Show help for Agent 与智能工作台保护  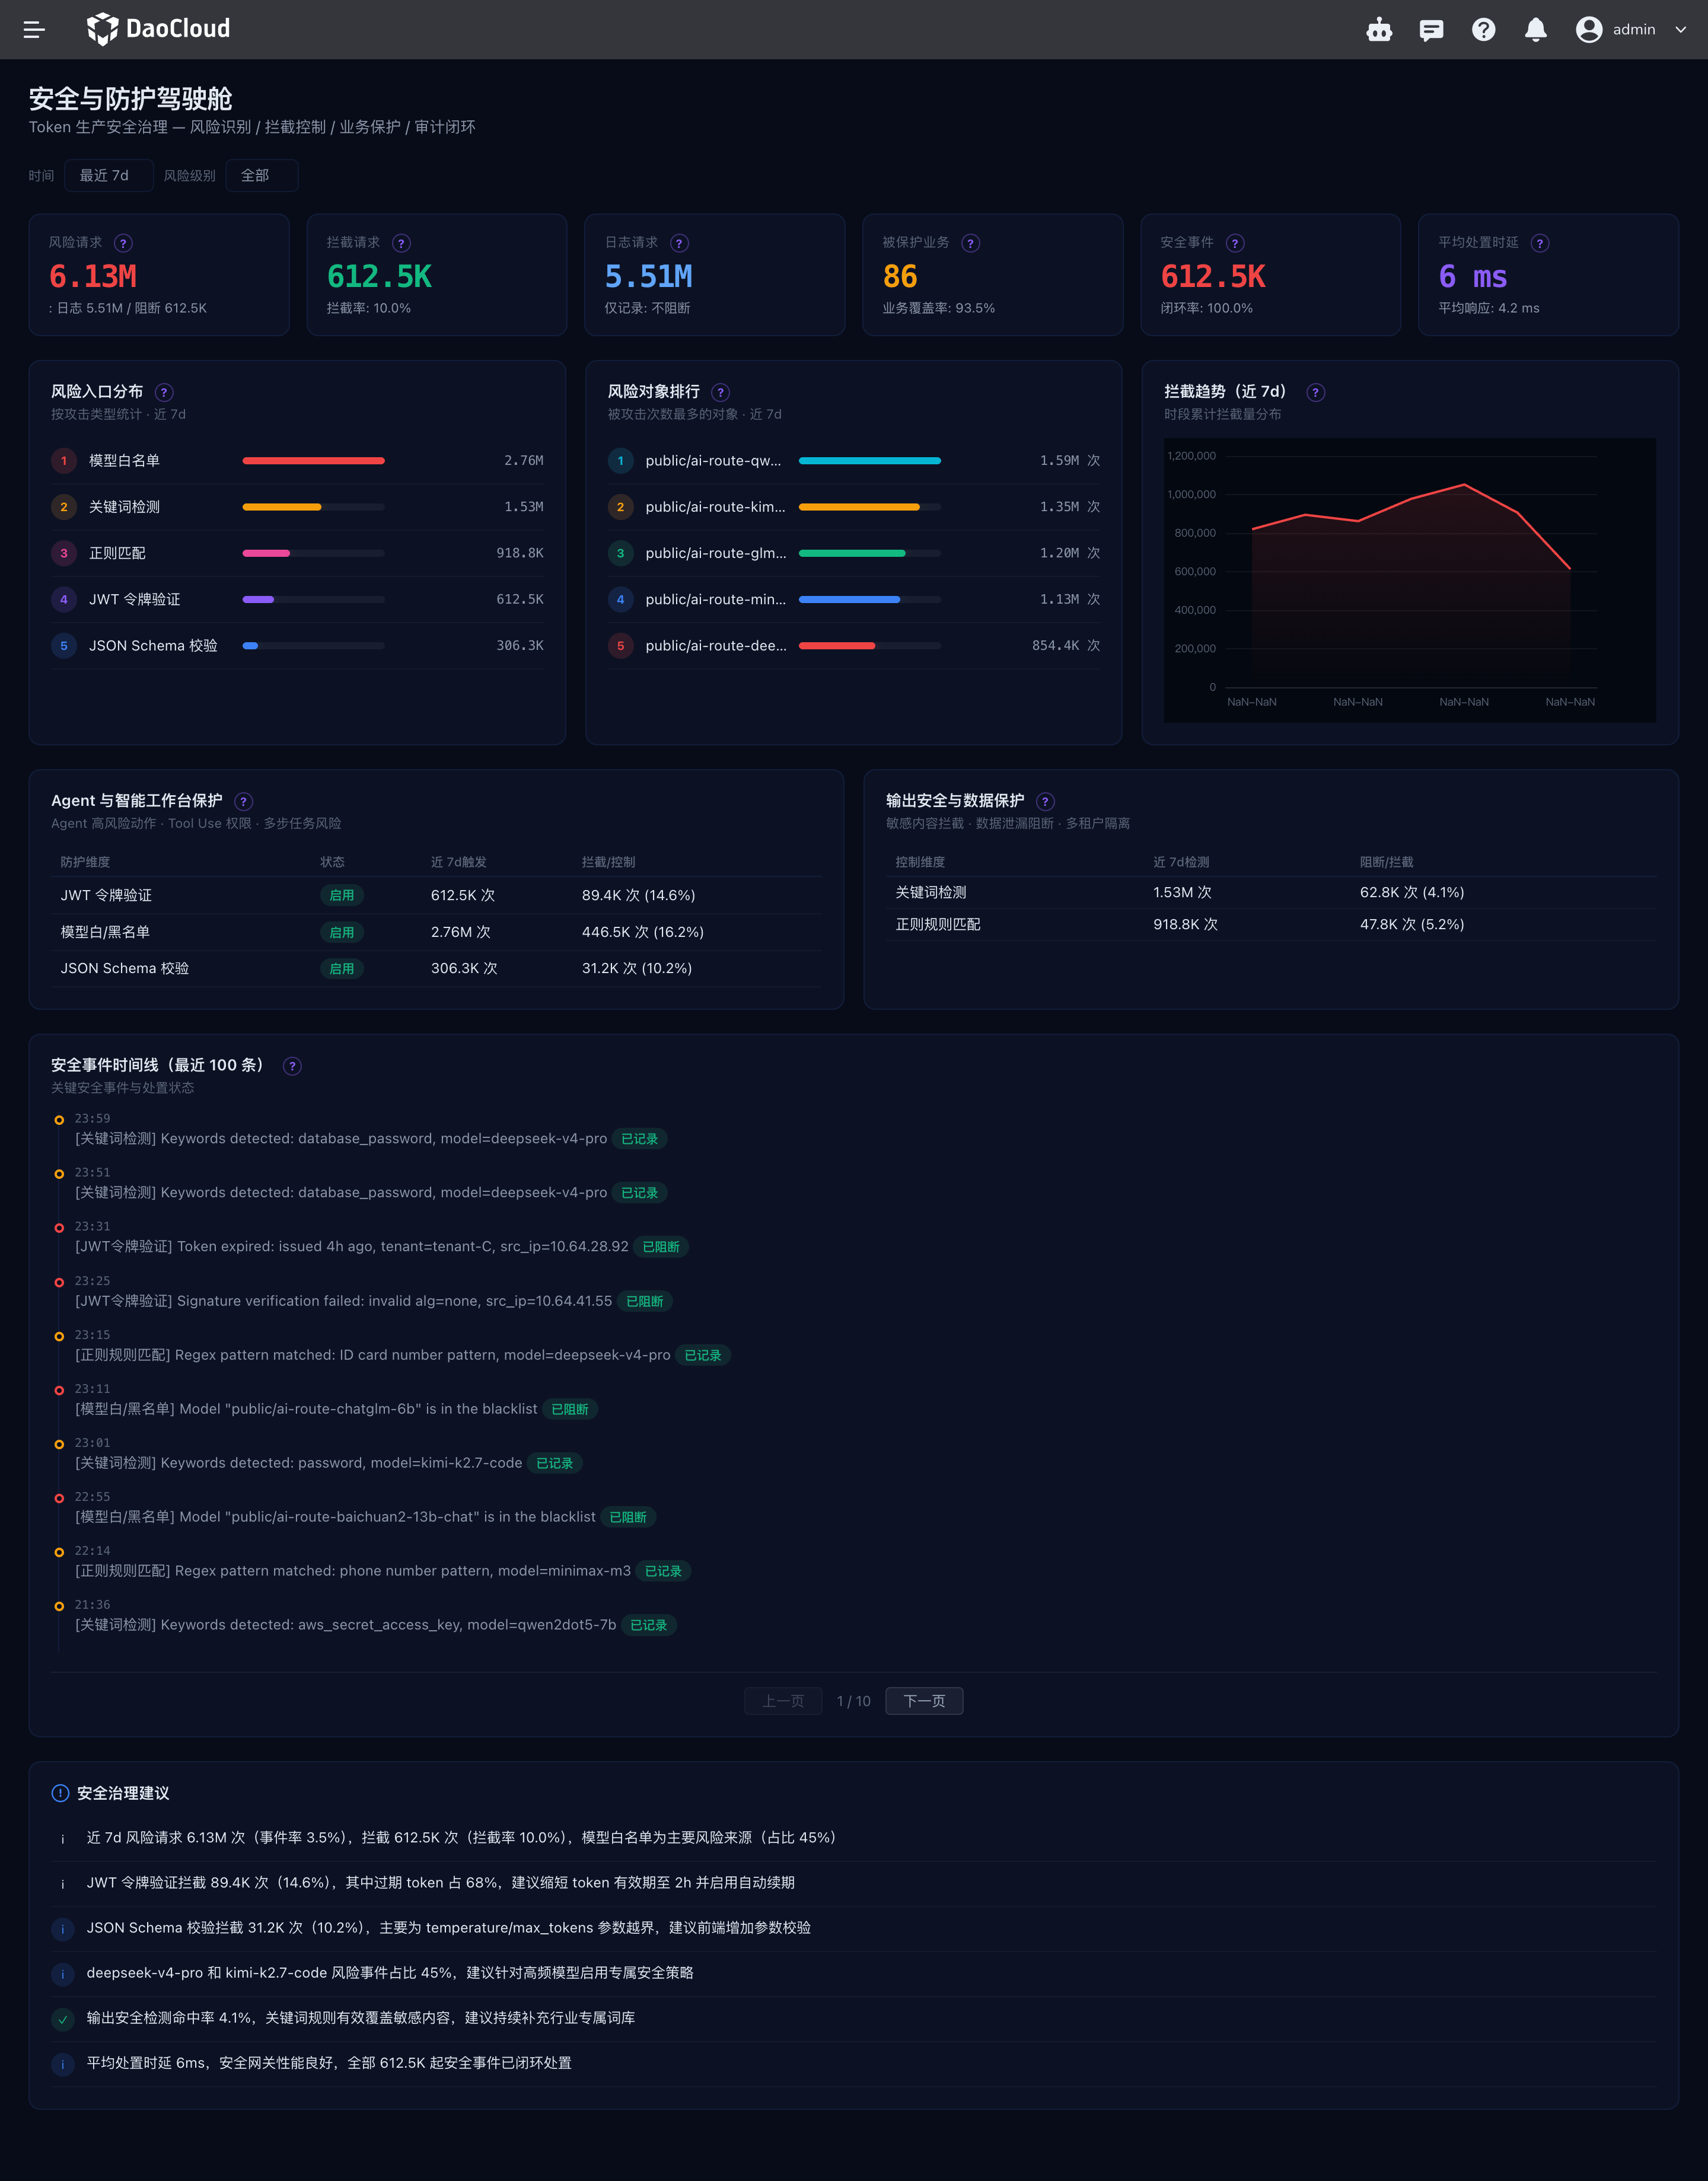pyautogui.click(x=243, y=801)
